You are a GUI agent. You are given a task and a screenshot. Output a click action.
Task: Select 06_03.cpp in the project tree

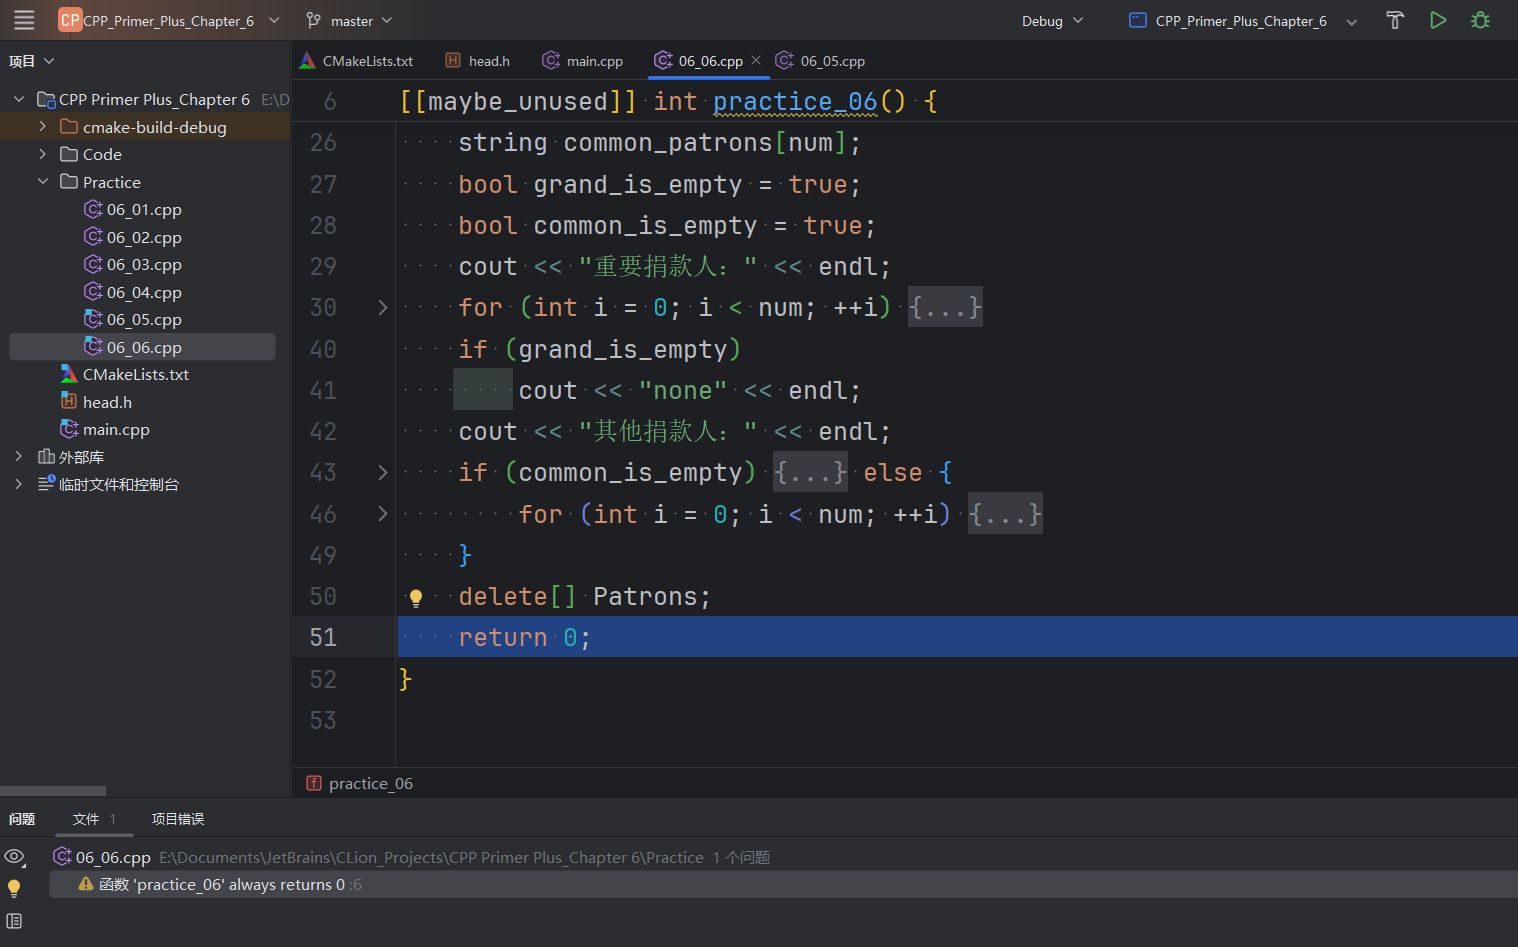coord(144,265)
